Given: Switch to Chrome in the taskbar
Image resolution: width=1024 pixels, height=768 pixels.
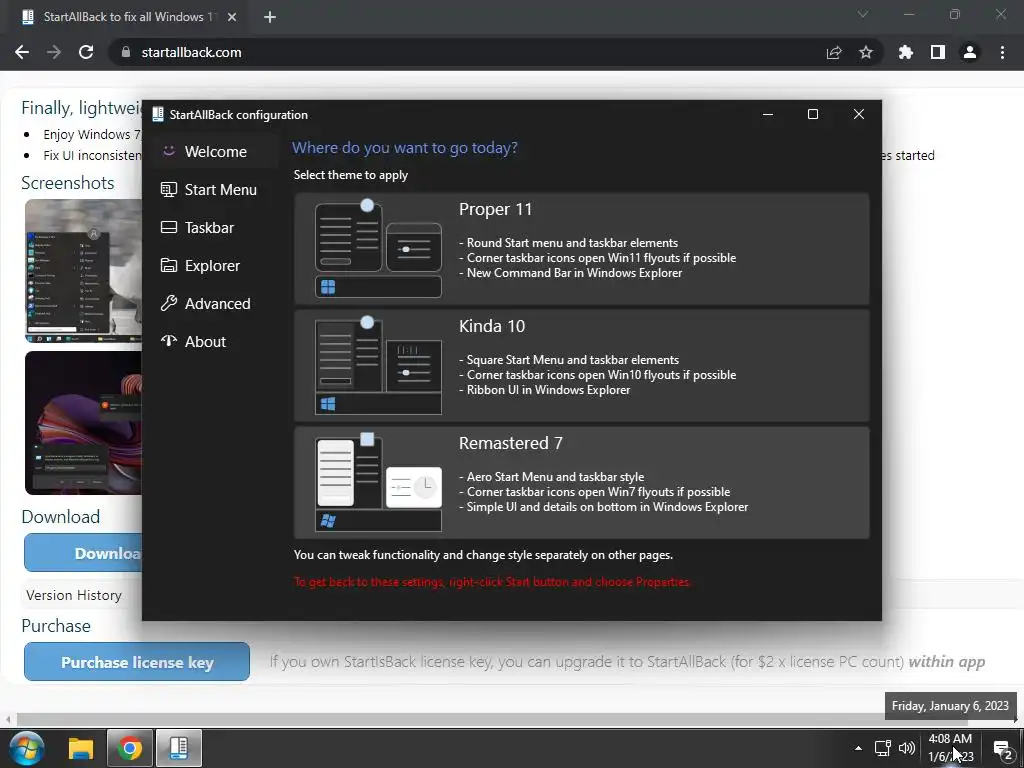Looking at the screenshot, I should click(x=130, y=748).
